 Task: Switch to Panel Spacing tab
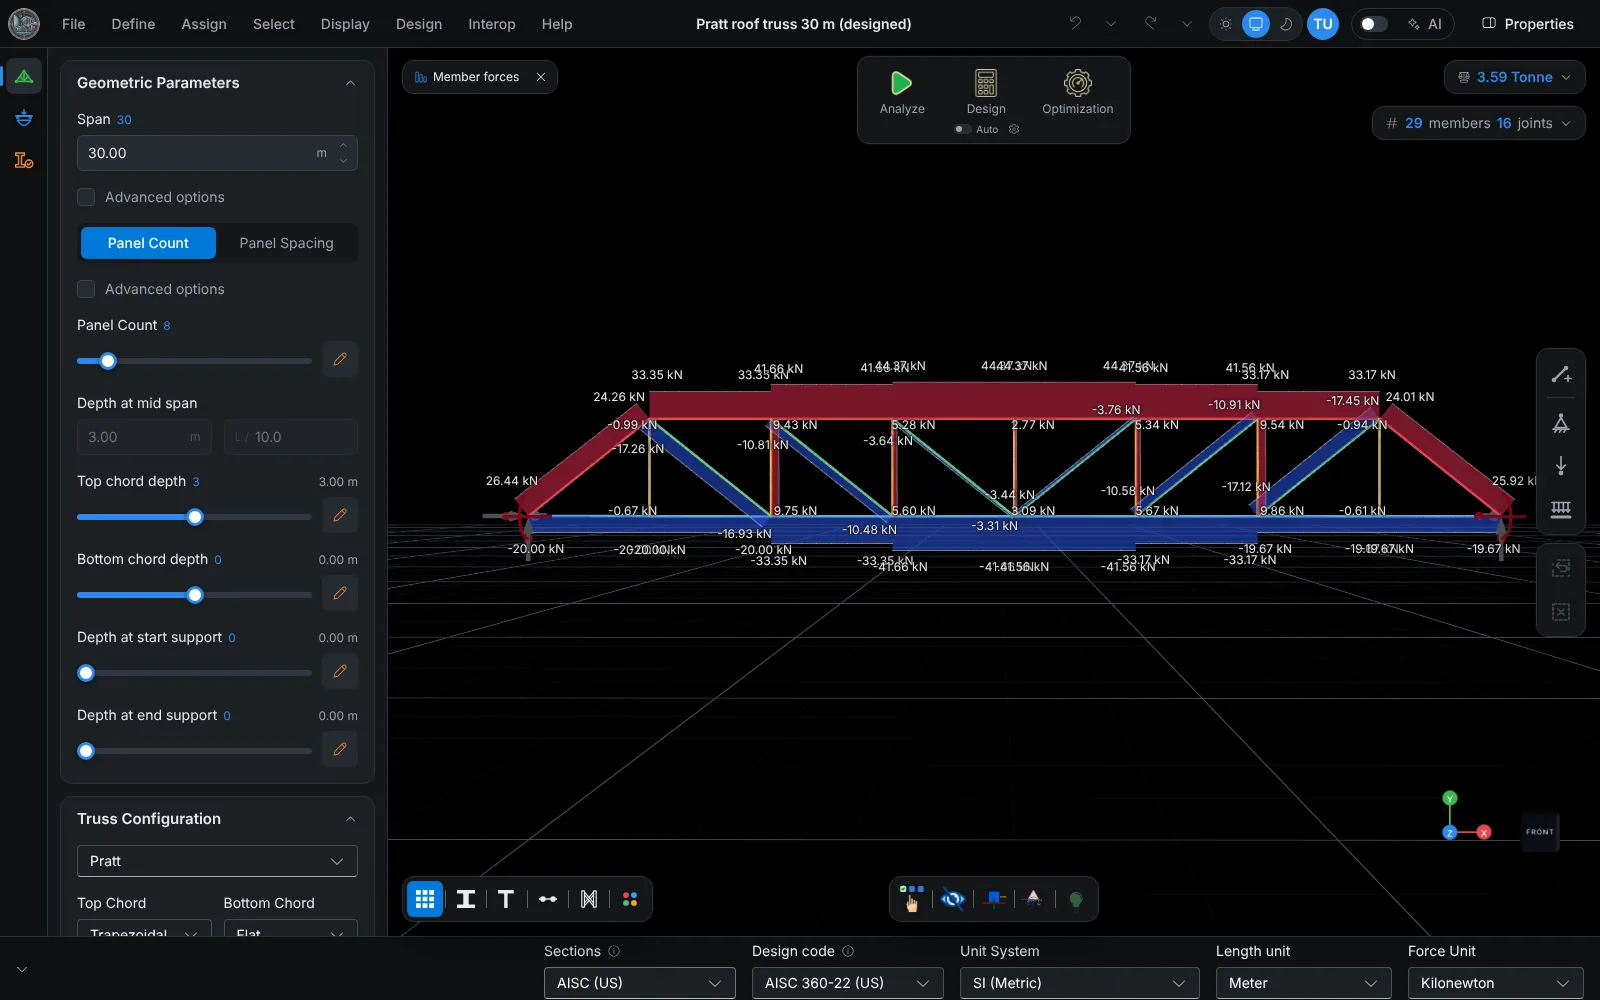[286, 243]
